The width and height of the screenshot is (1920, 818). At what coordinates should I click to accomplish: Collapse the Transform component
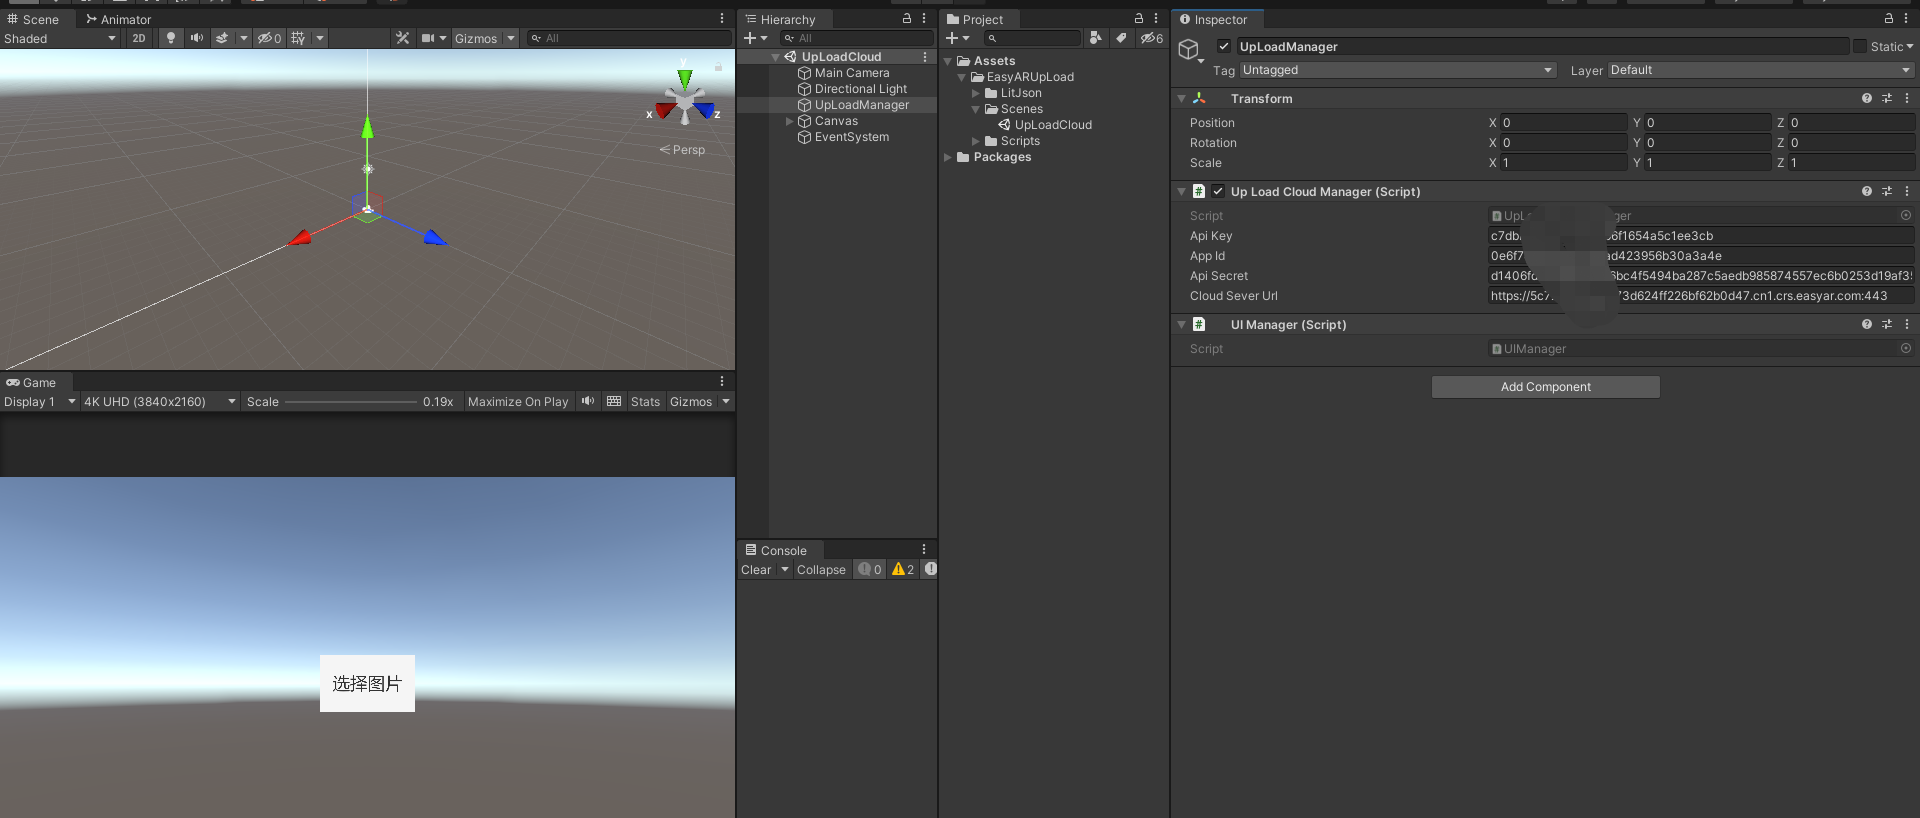point(1182,98)
